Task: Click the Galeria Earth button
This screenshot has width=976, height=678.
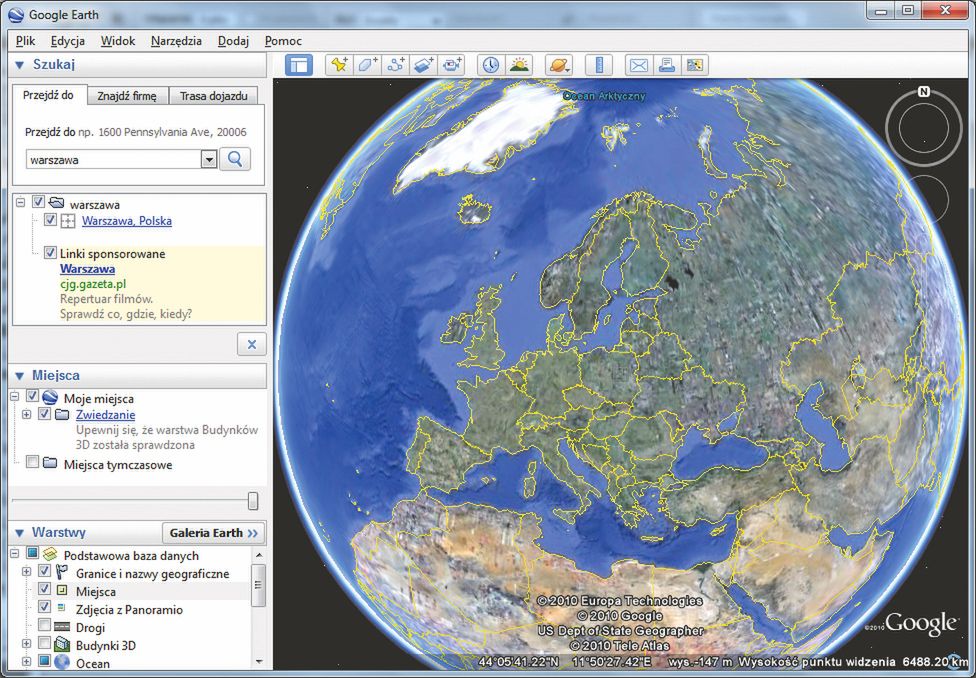Action: [x=214, y=533]
